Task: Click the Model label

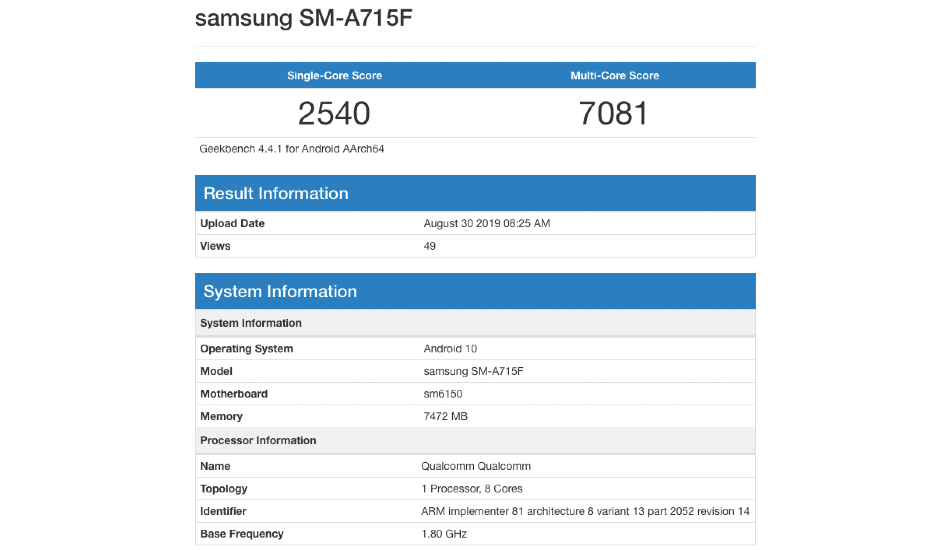Action: (216, 371)
